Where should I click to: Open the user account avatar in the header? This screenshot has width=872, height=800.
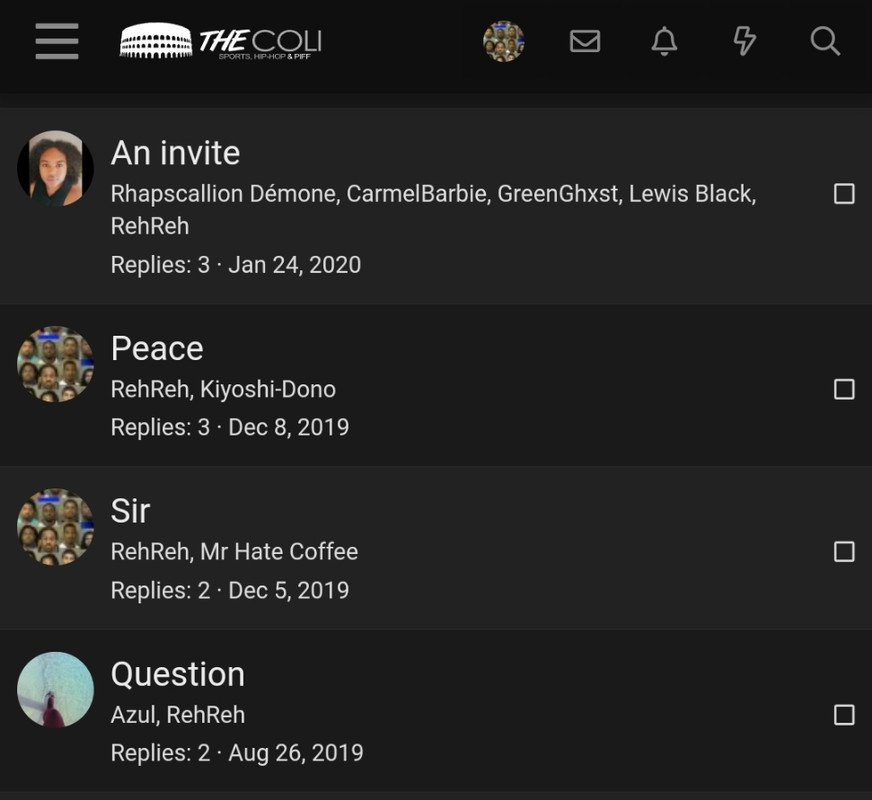[x=503, y=41]
